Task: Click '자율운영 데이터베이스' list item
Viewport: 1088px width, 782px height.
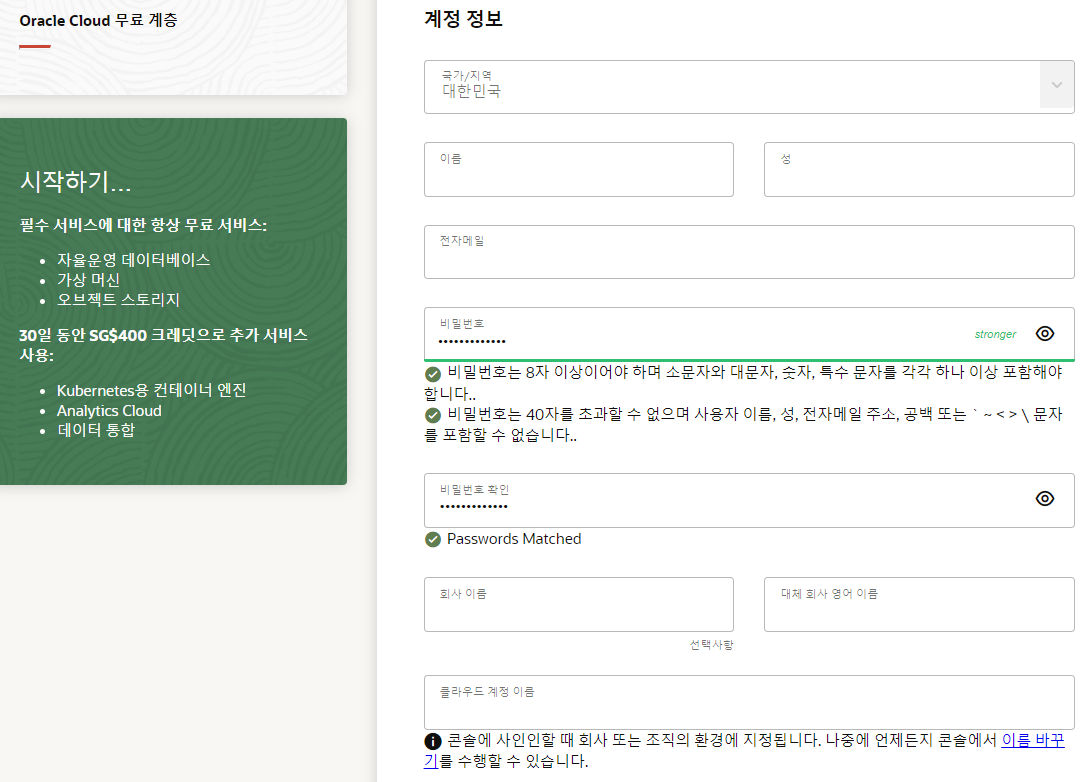Action: click(133, 260)
